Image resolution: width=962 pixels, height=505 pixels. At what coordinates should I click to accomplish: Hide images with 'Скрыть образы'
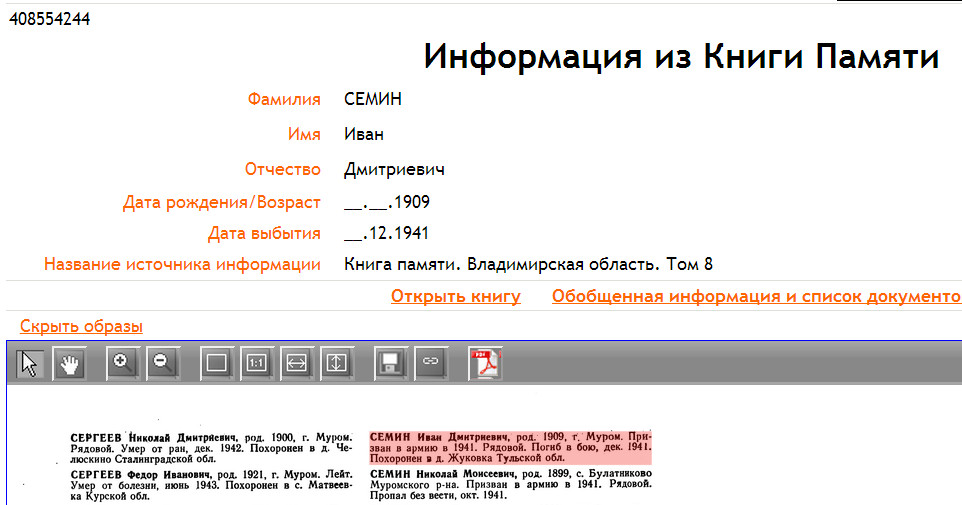(81, 326)
